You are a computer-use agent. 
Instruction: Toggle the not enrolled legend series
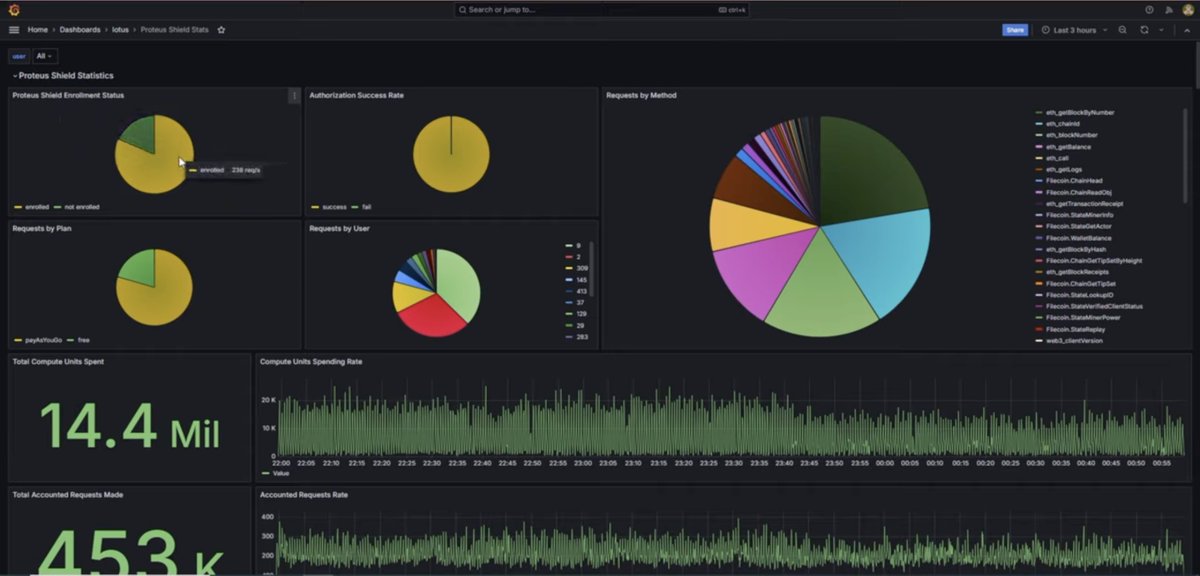coord(81,207)
